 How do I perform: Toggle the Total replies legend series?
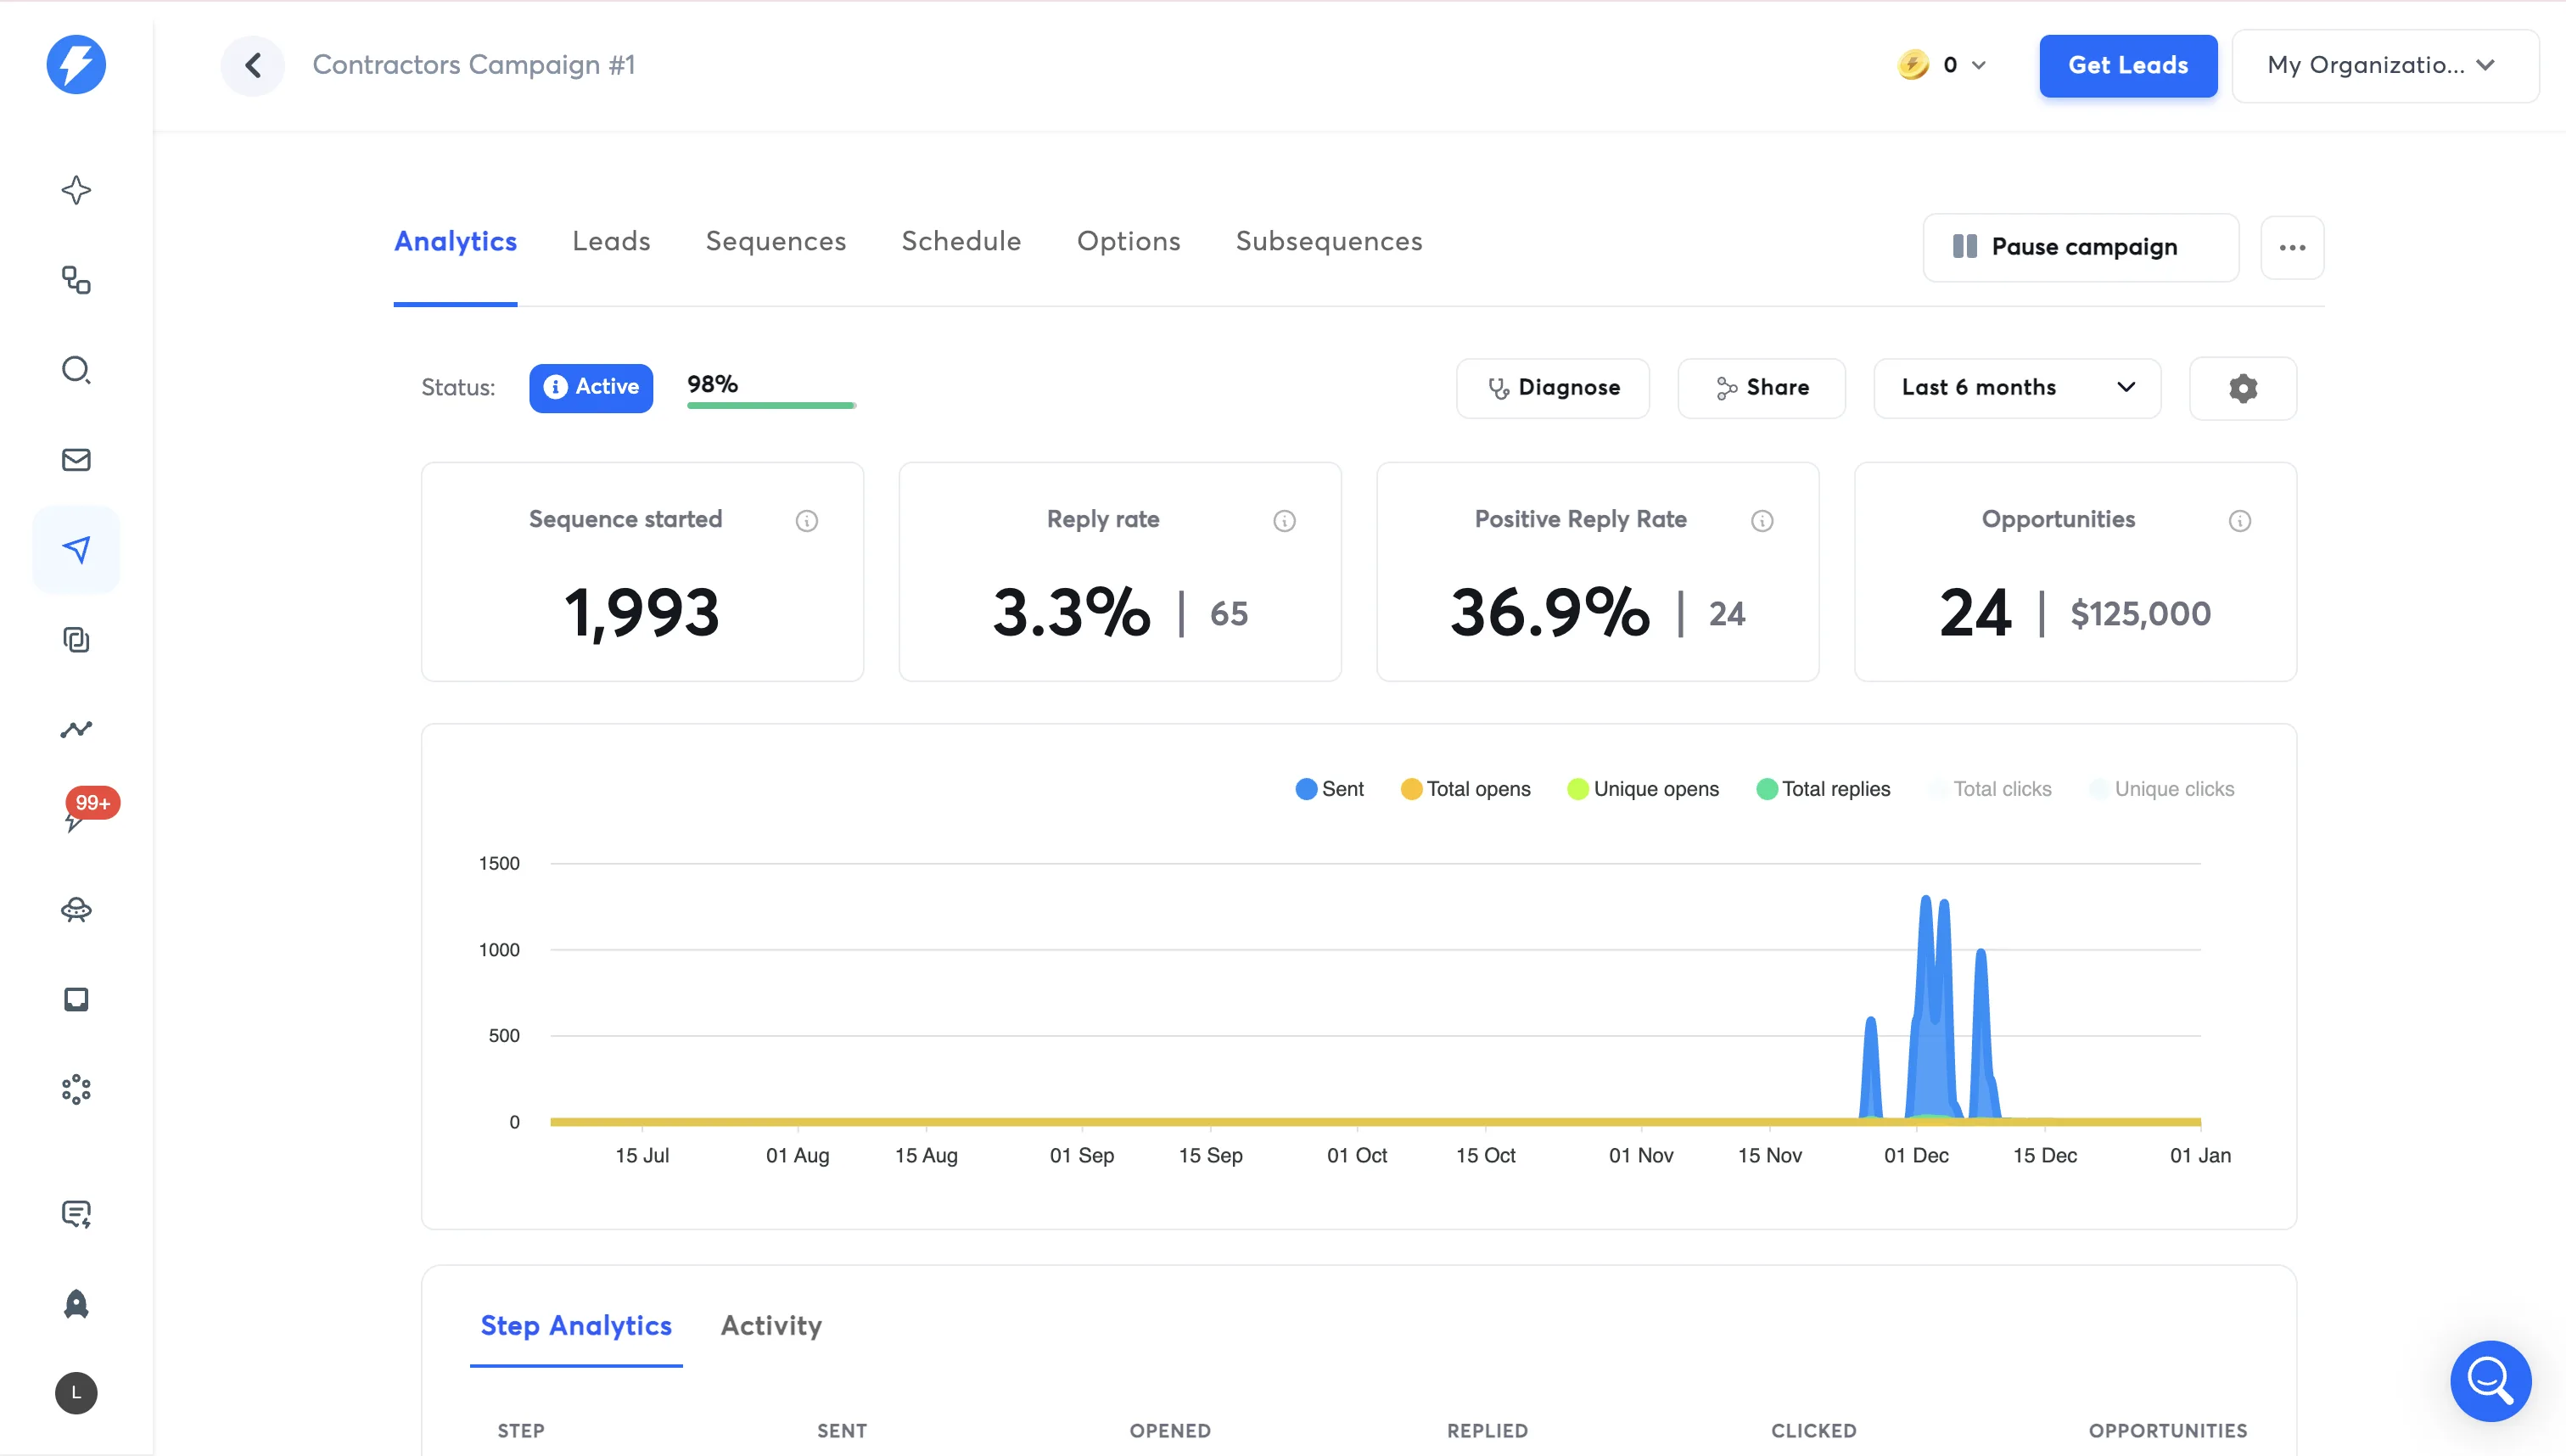(1823, 789)
